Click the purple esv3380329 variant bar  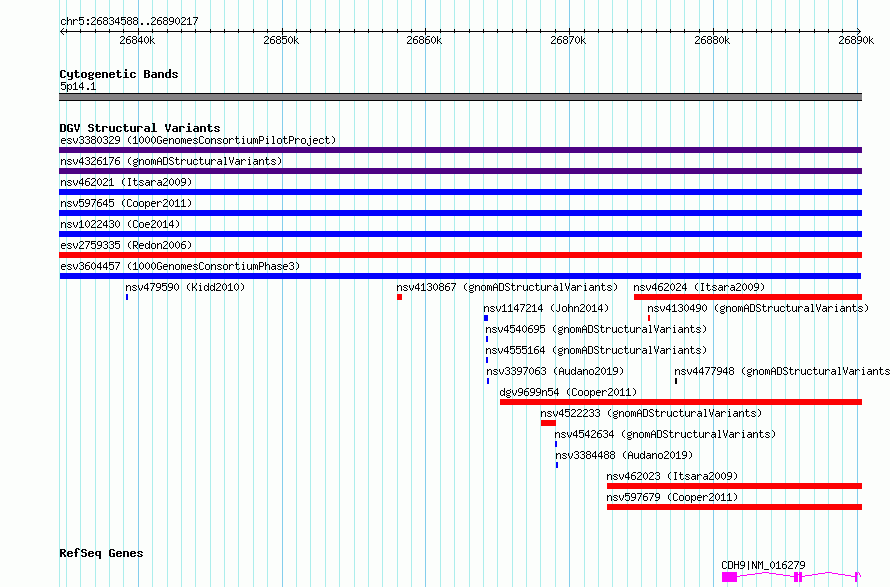tap(460, 150)
